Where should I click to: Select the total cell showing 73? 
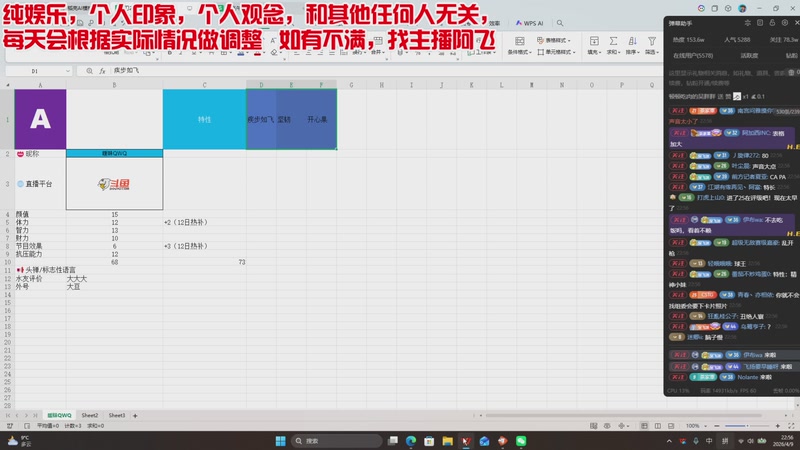coord(205,262)
